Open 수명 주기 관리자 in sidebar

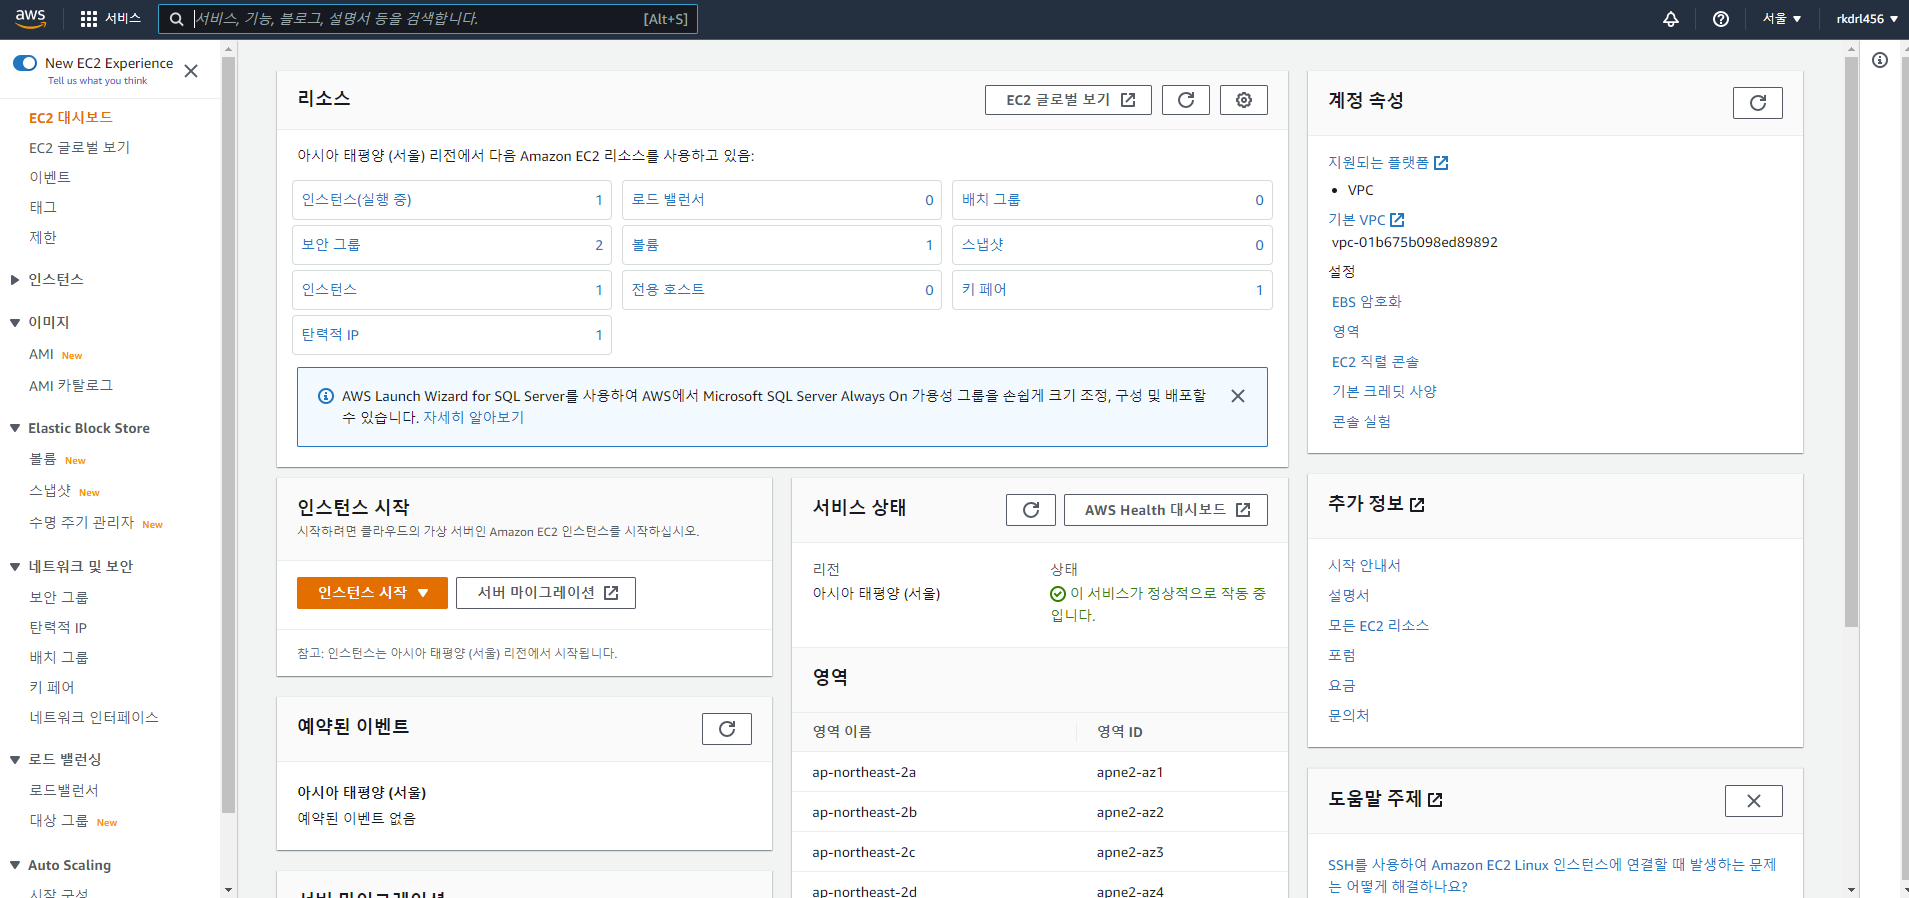81,523
